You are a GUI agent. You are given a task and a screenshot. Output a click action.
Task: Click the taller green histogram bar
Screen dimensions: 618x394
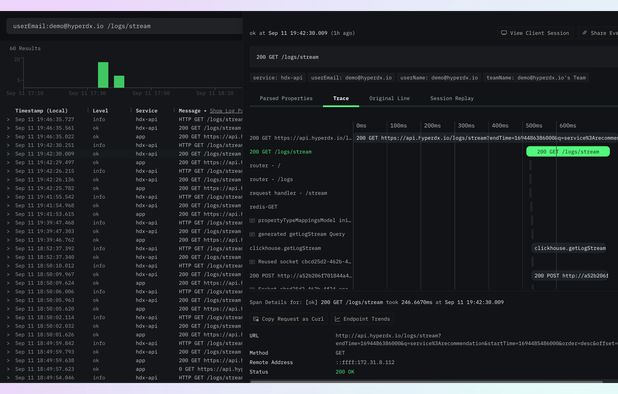pyautogui.click(x=103, y=75)
